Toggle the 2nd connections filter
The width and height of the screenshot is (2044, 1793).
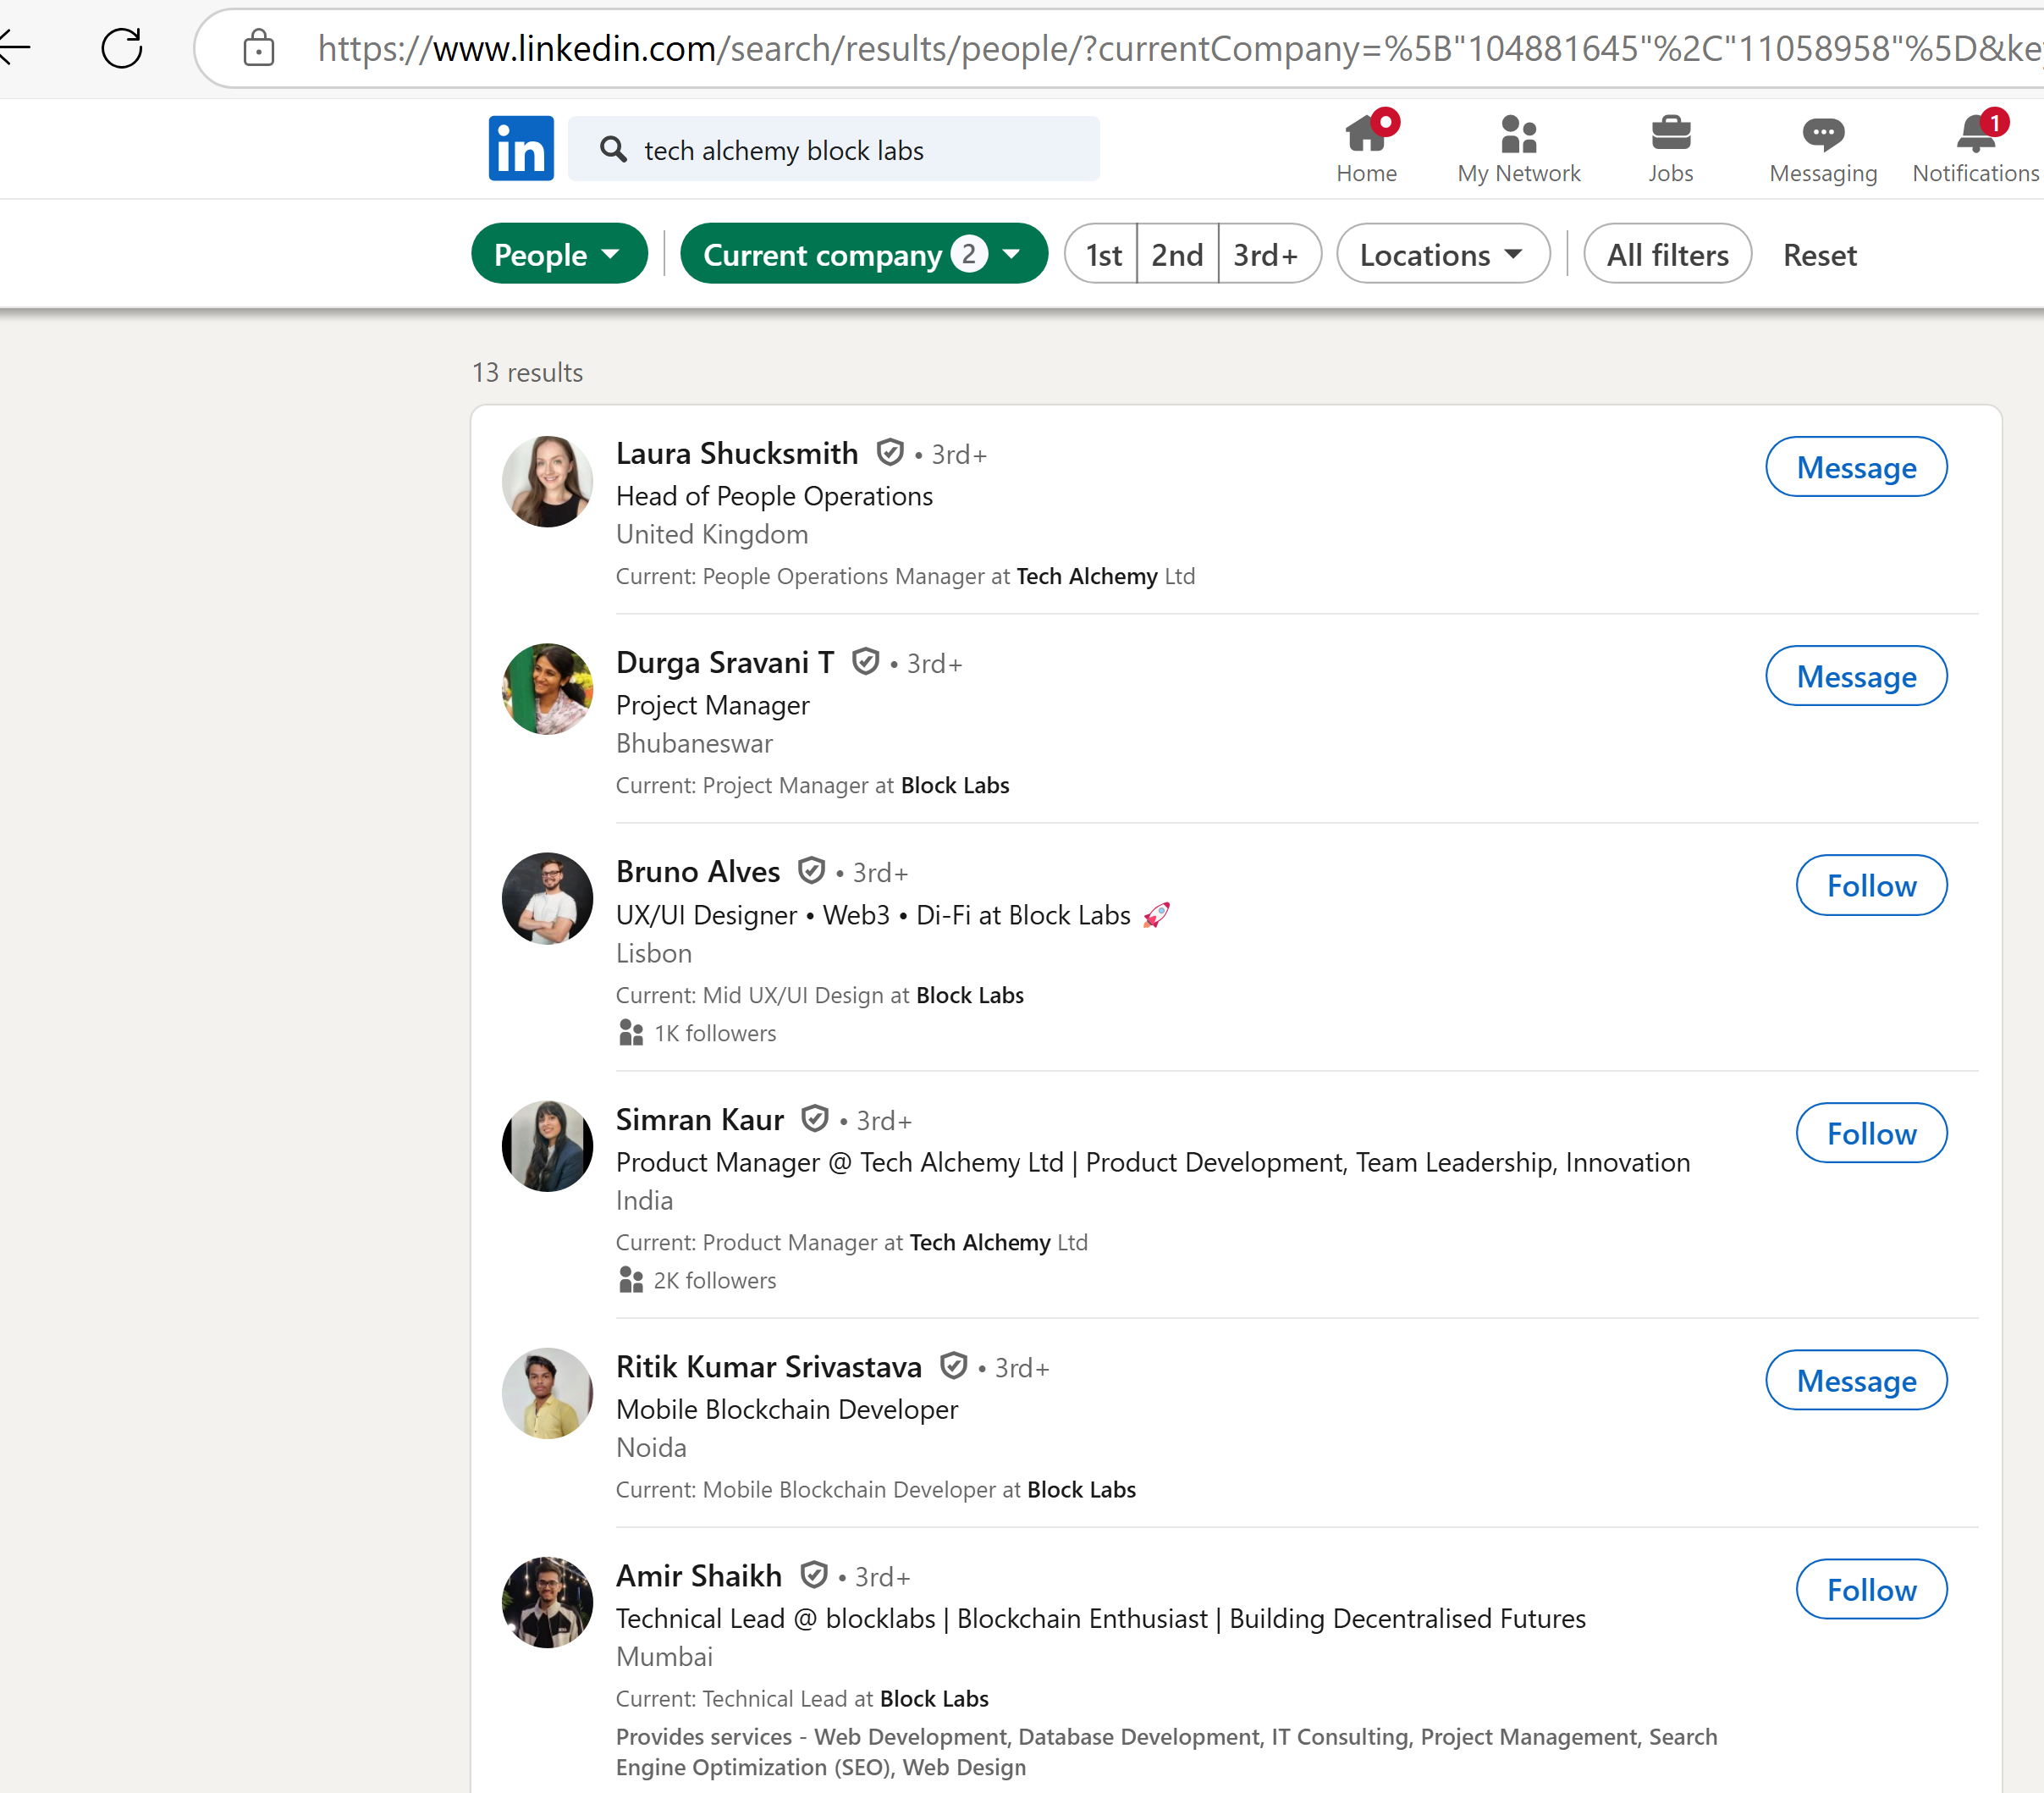[1177, 254]
